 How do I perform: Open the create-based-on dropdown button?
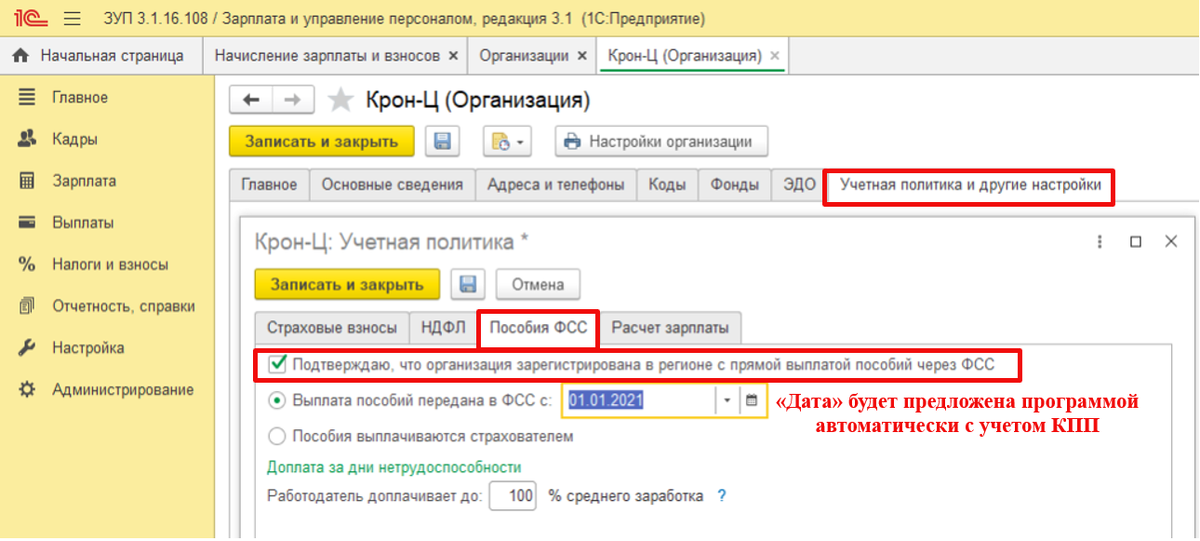coord(507,142)
